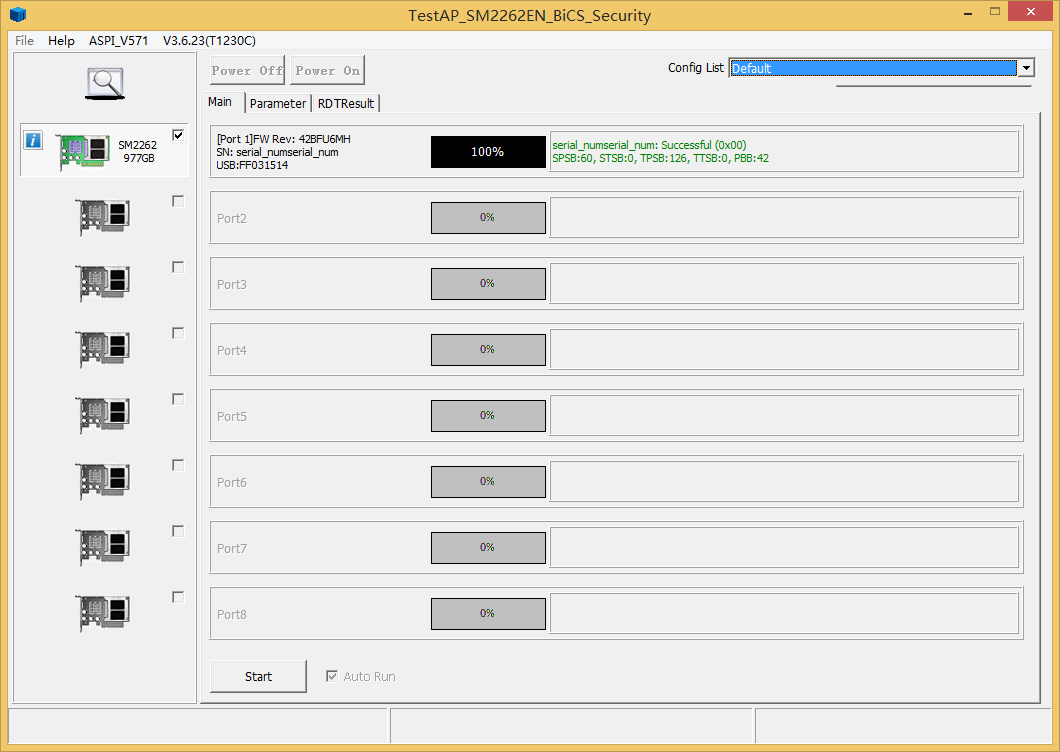Enable the Port3 device checkbox

tap(178, 267)
